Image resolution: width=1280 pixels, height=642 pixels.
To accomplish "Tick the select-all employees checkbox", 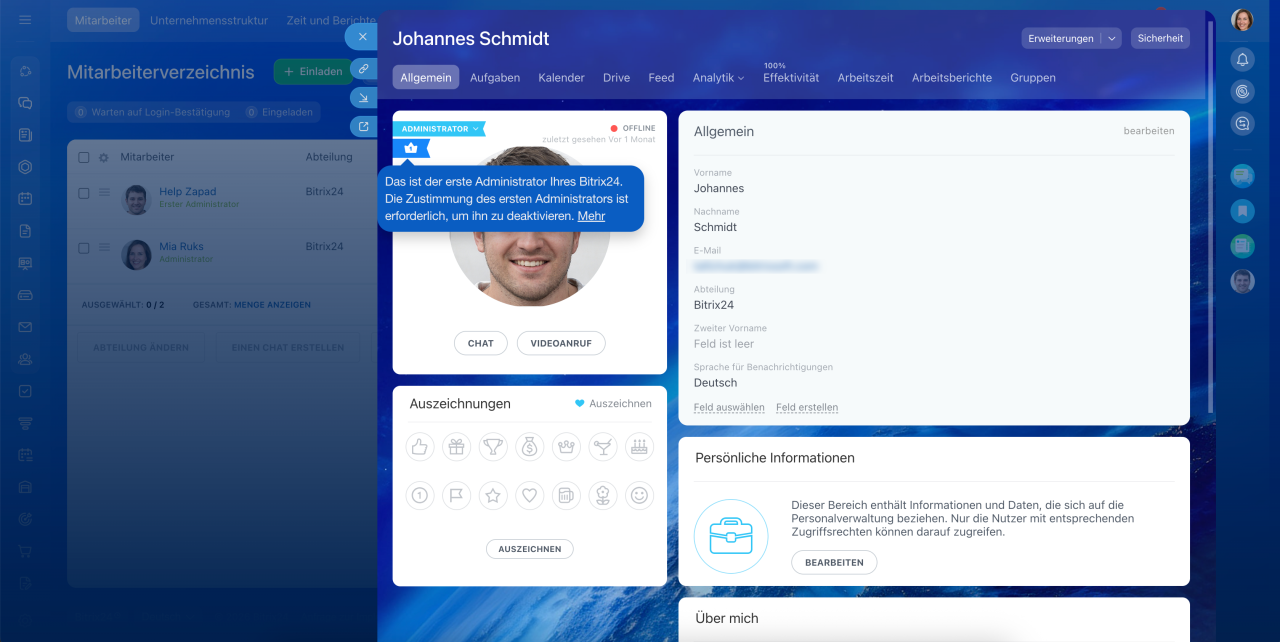I will (84, 158).
